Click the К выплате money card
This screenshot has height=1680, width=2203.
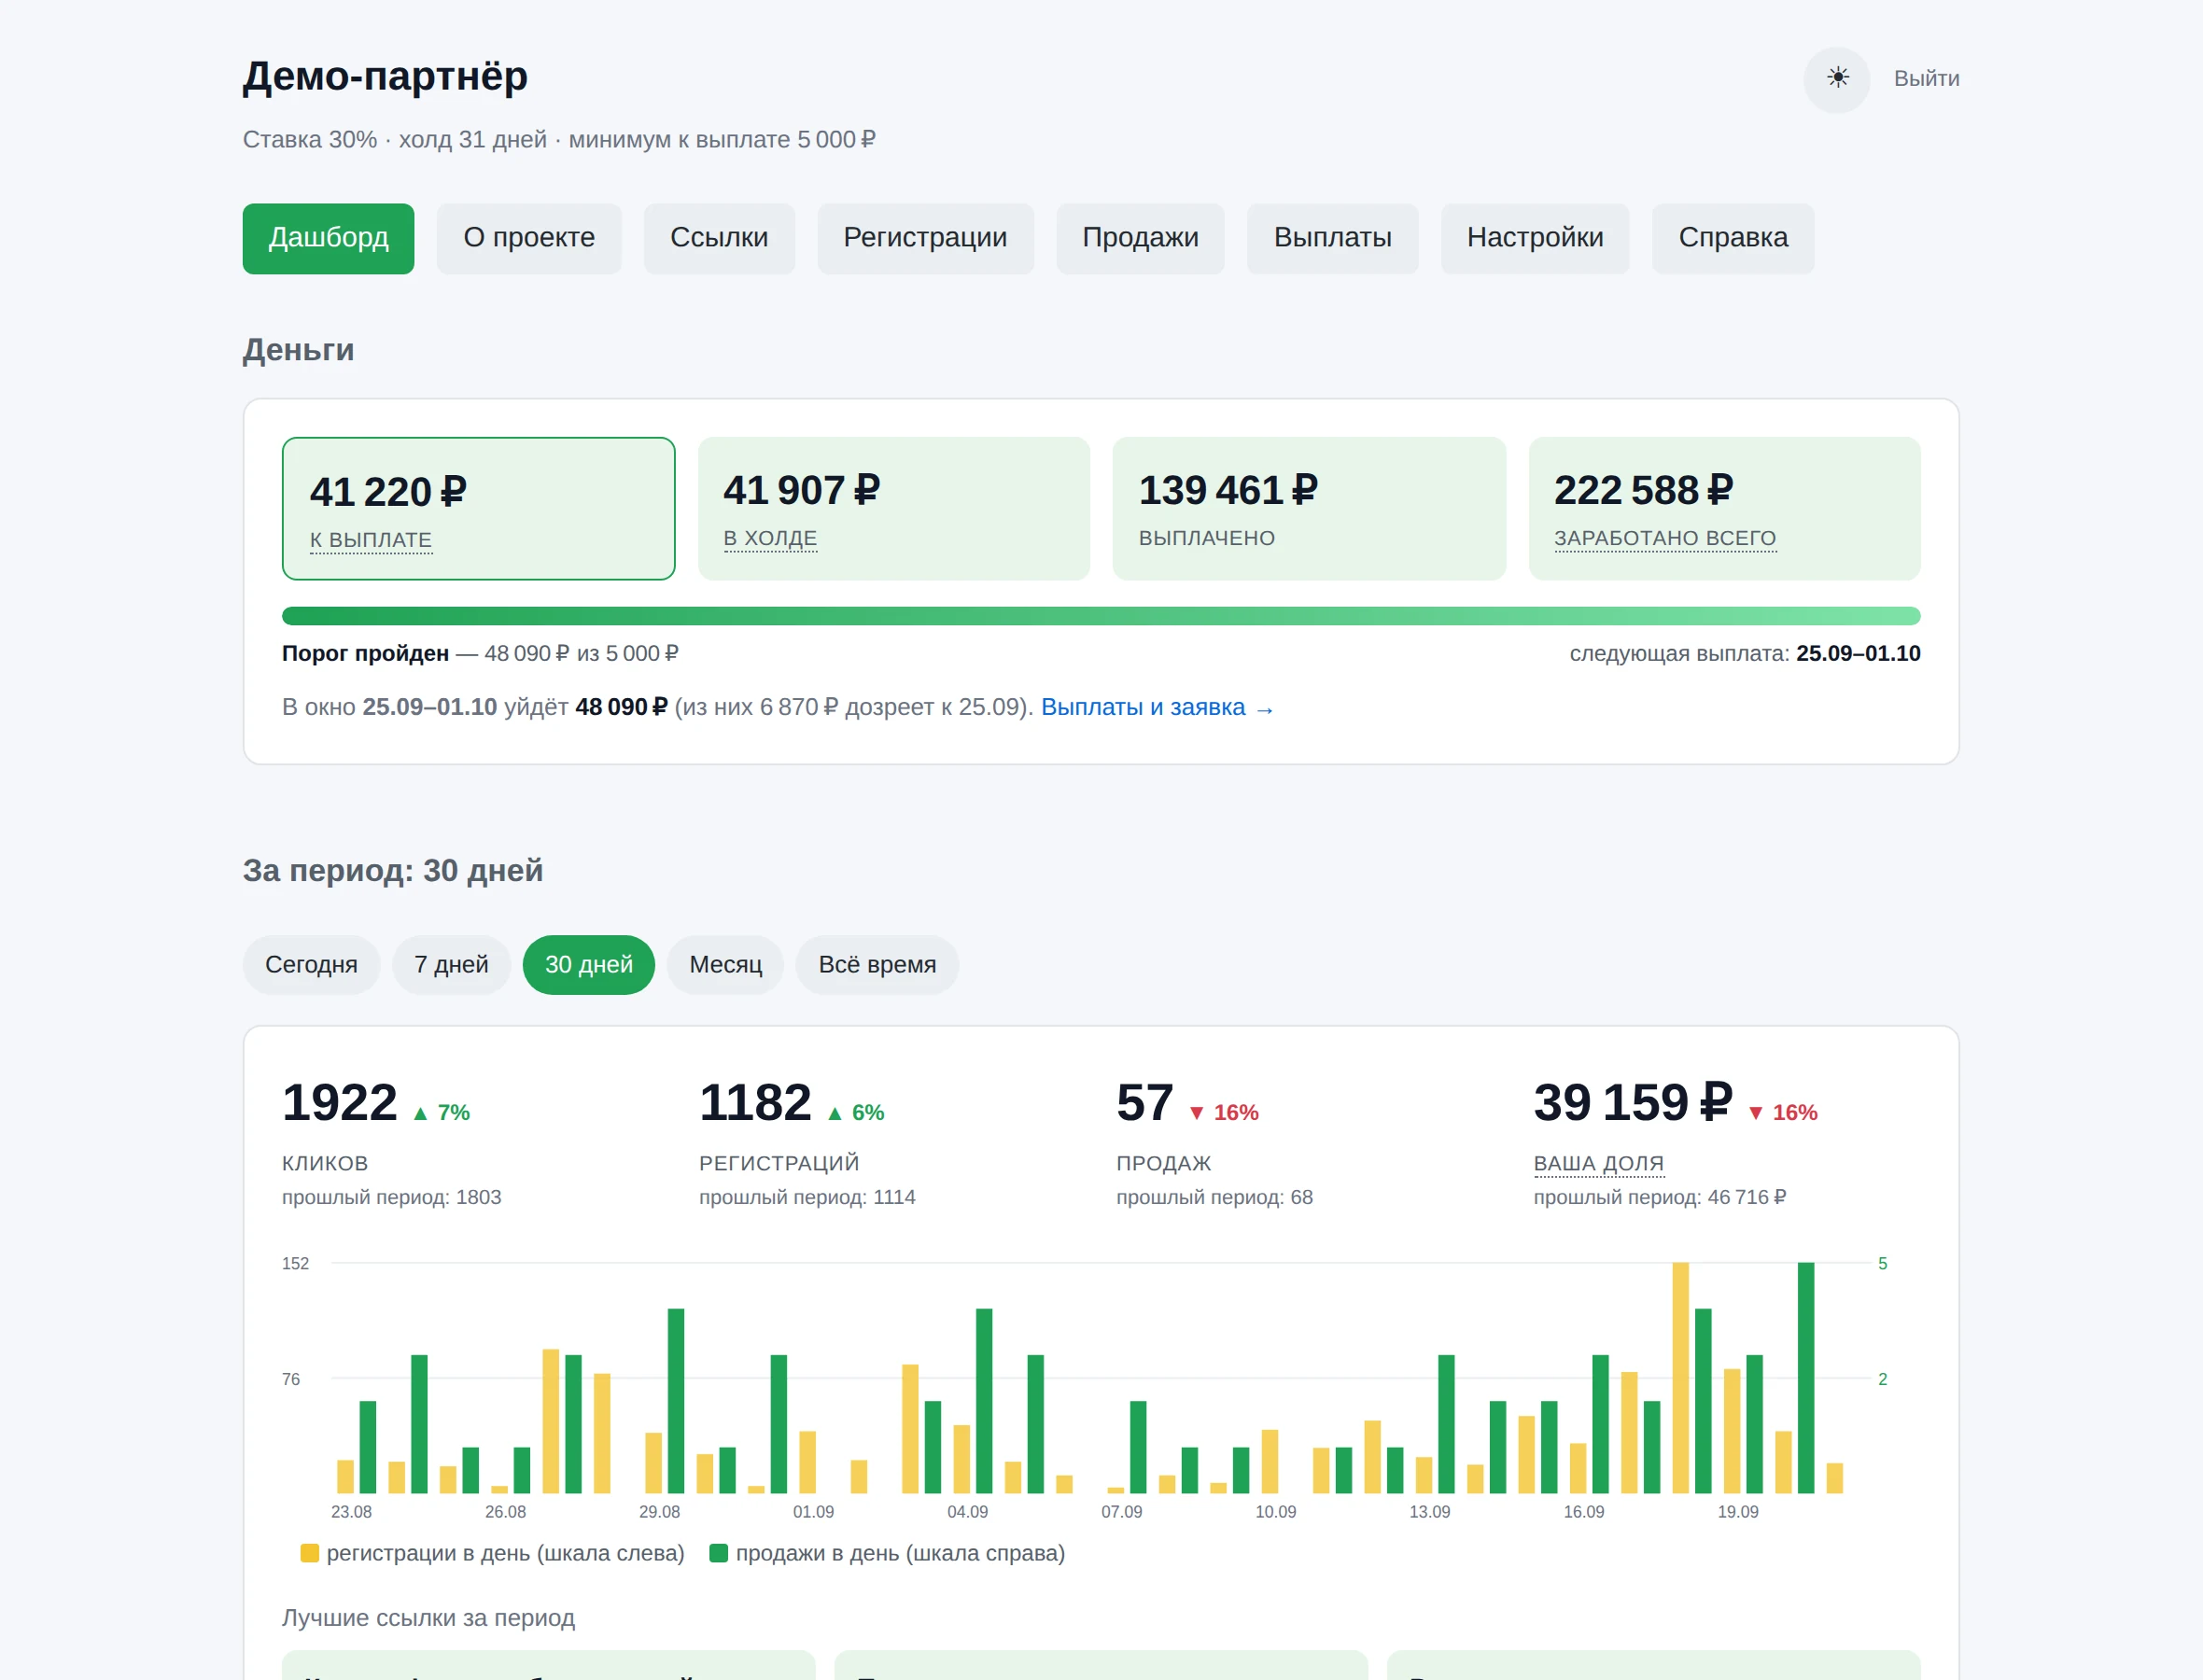478,508
